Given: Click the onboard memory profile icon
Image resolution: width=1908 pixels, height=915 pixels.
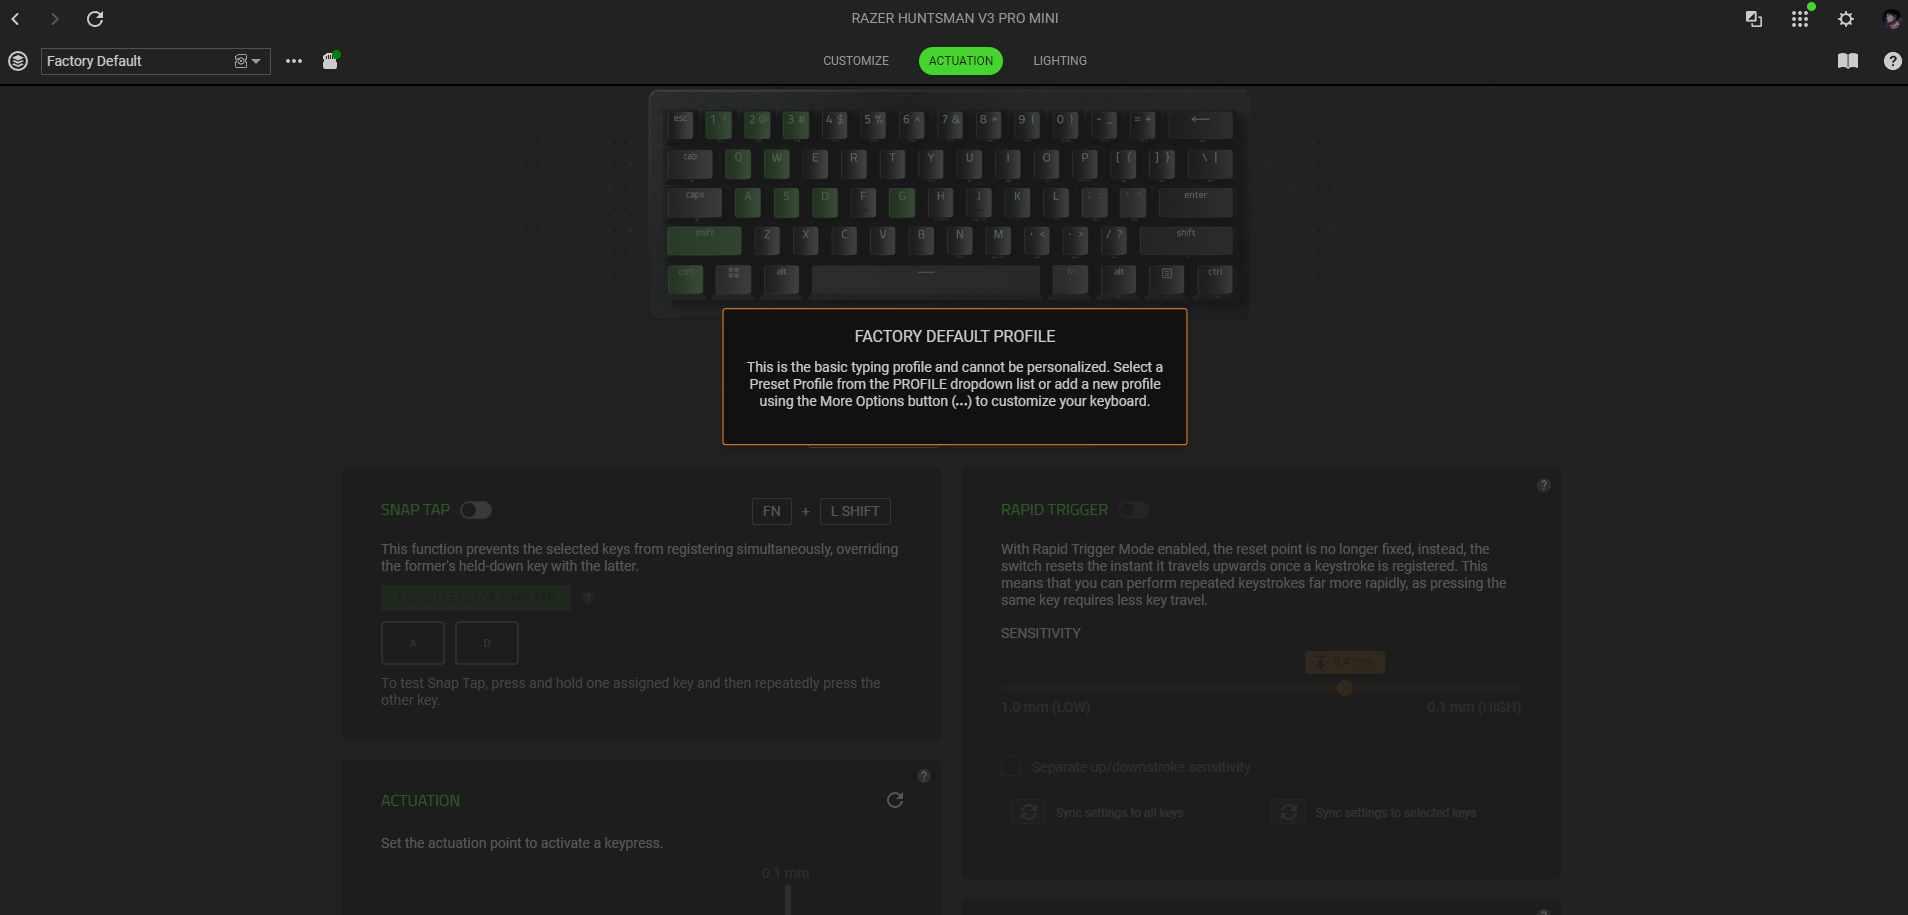Looking at the screenshot, I should coord(330,61).
